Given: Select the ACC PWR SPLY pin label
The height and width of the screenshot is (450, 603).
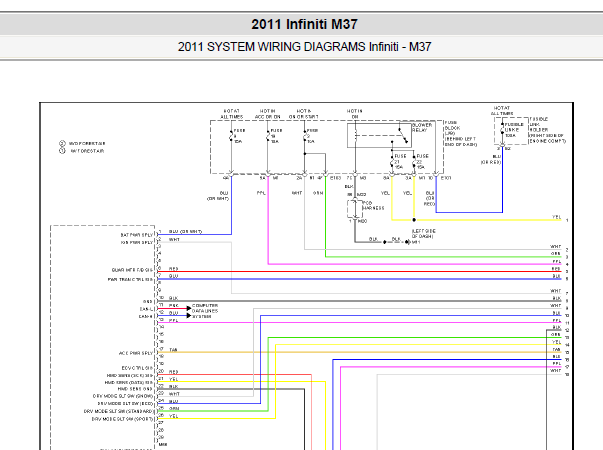Looking at the screenshot, I should (136, 353).
